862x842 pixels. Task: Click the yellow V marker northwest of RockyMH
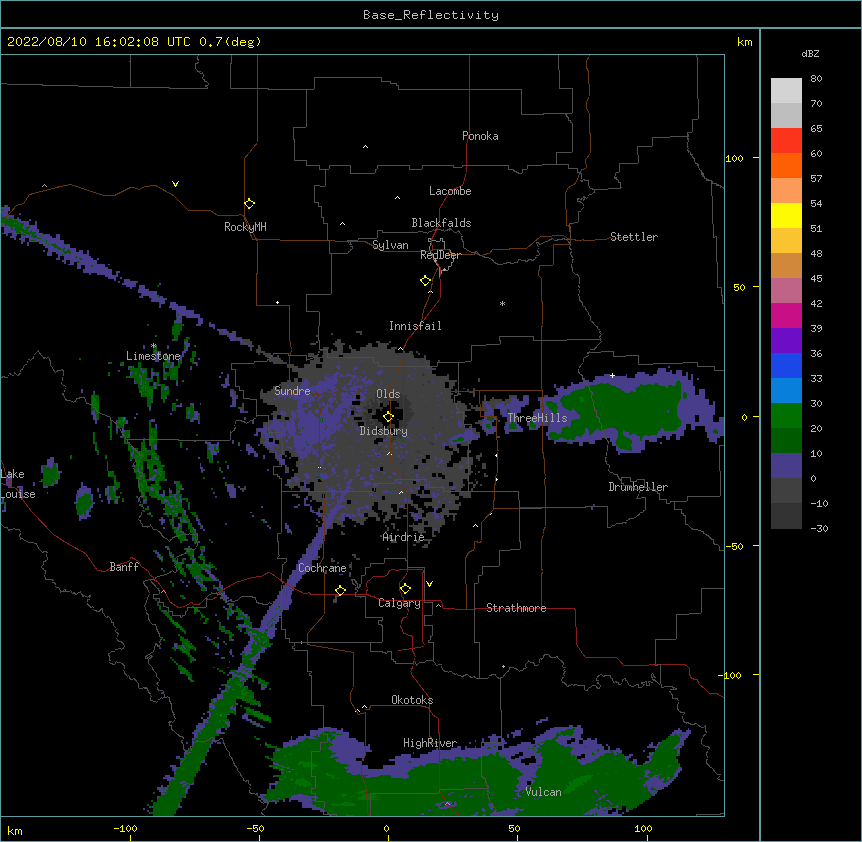(x=175, y=184)
